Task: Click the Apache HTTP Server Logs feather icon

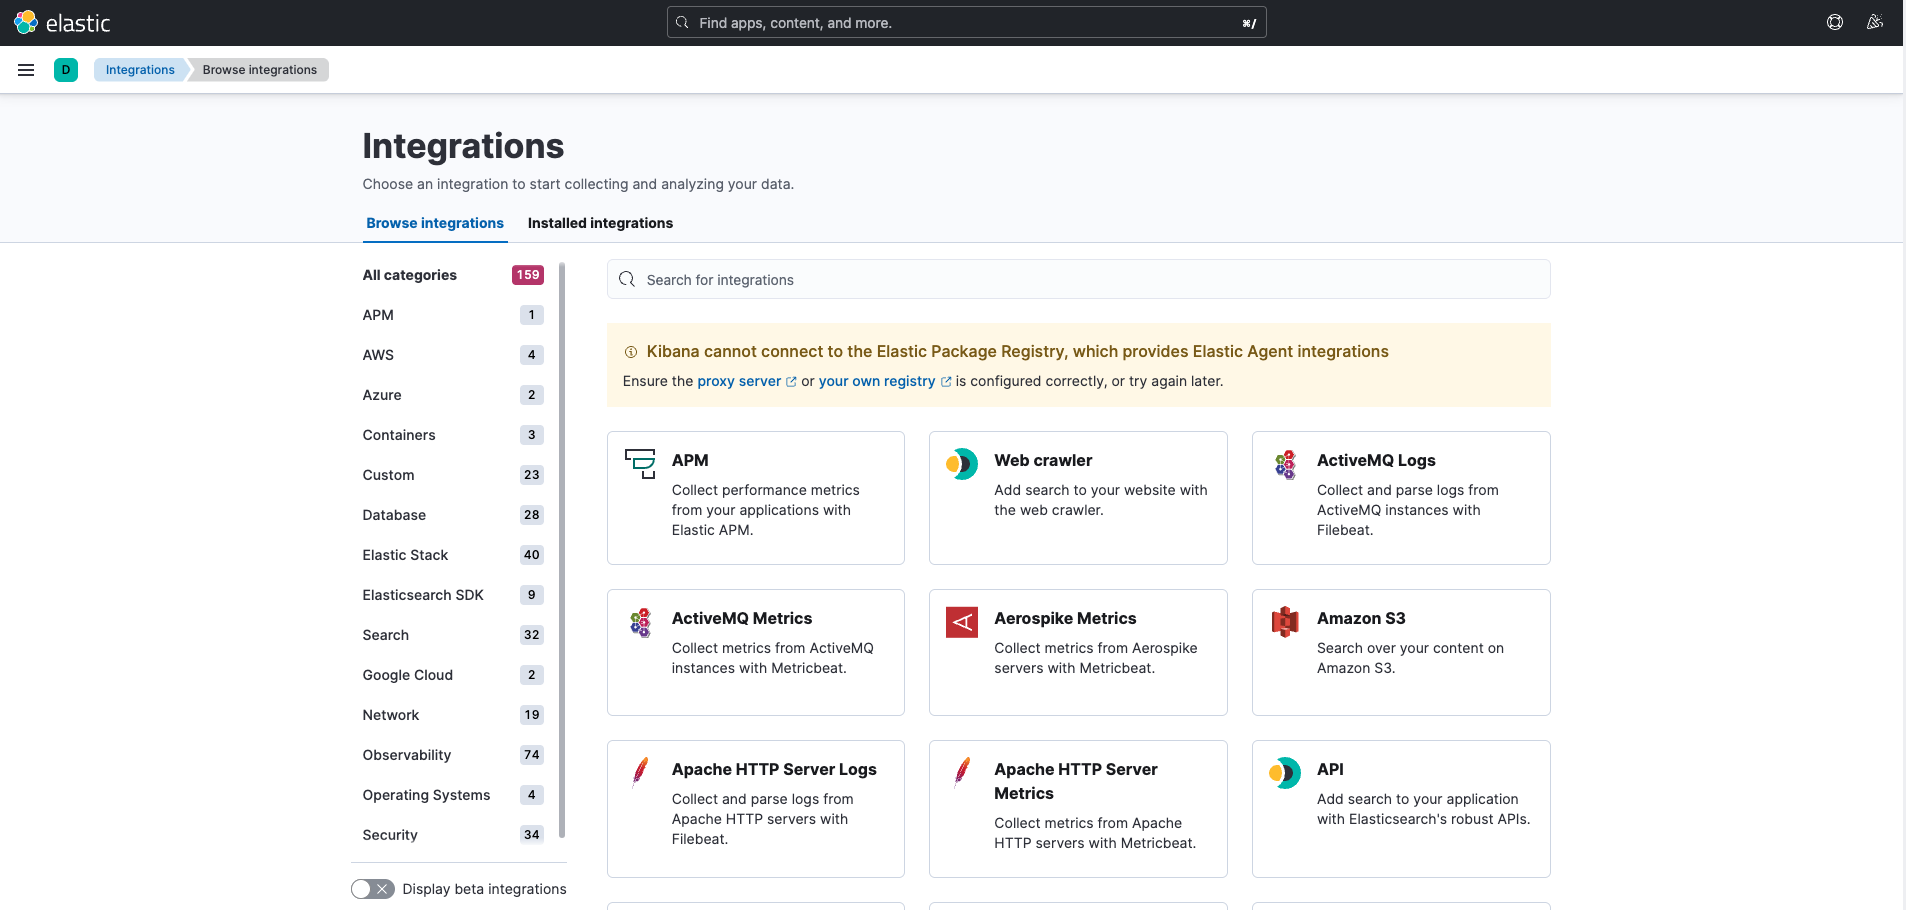Action: point(640,772)
